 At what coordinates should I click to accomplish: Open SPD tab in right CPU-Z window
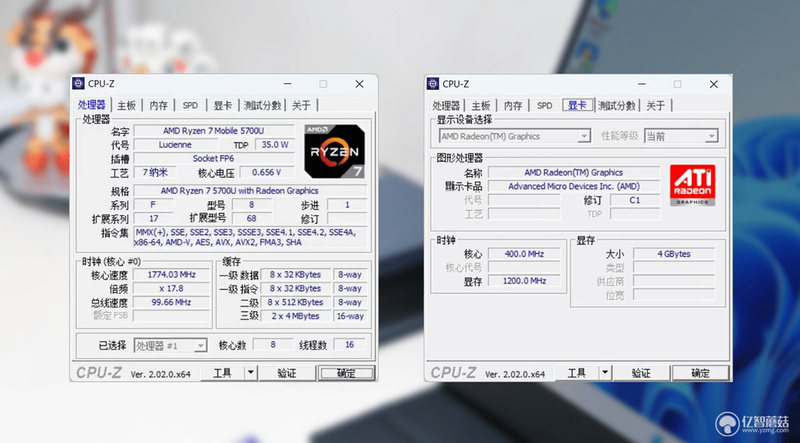[x=544, y=105]
